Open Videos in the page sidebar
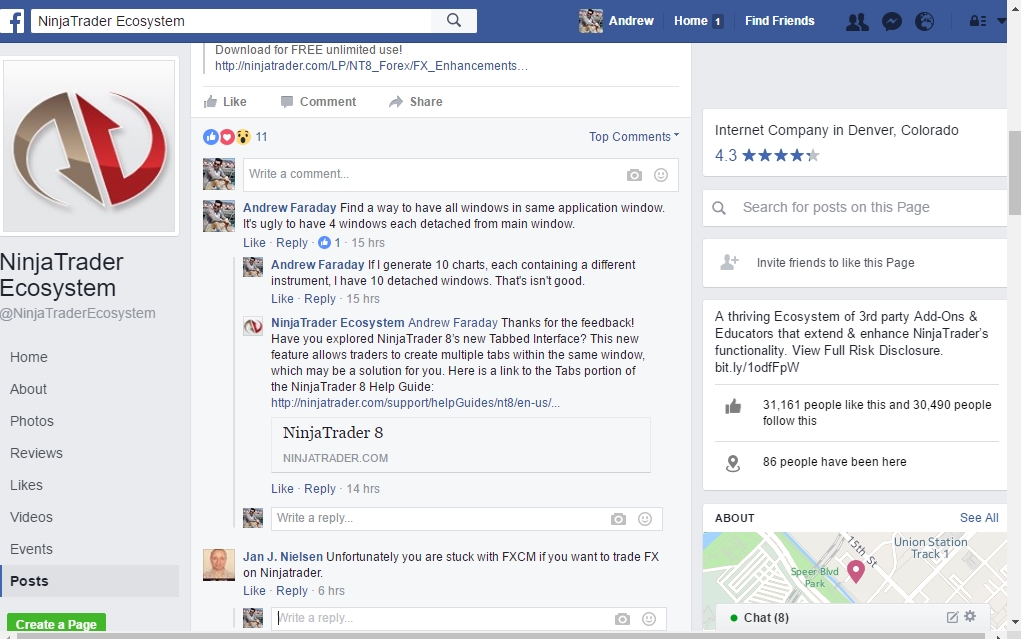This screenshot has width=1021, height=639. 31,517
